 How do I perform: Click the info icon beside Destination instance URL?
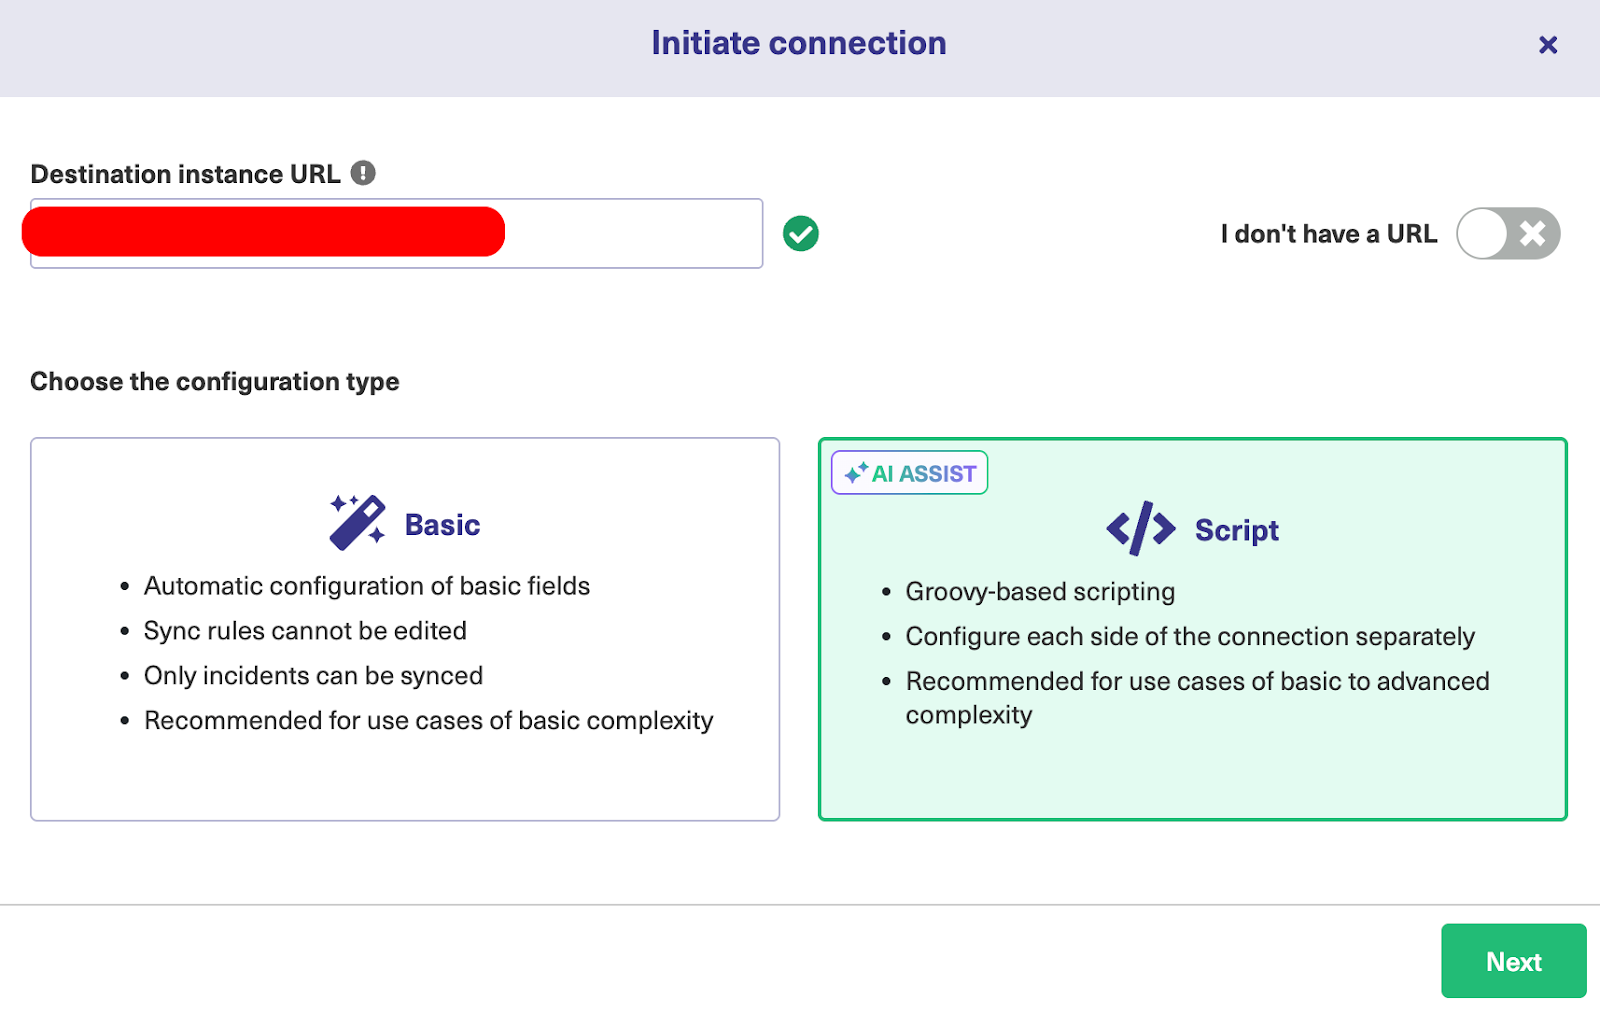point(363,173)
